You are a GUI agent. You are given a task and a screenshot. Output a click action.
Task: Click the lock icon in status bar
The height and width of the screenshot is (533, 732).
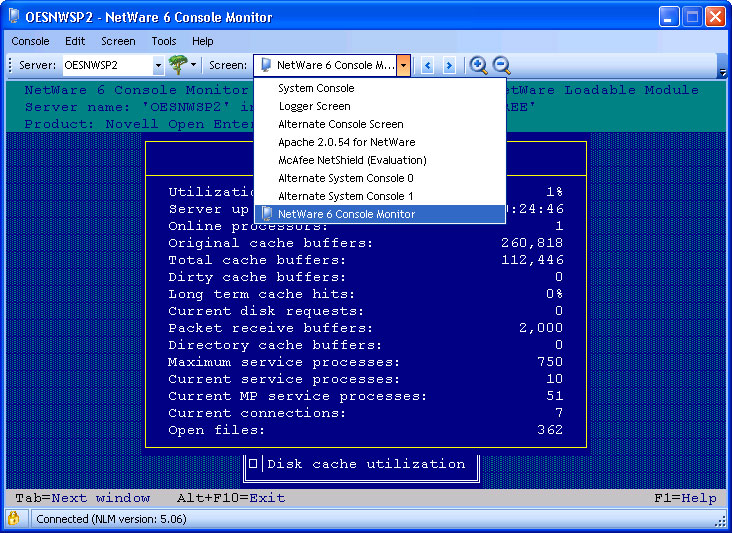coord(14,518)
